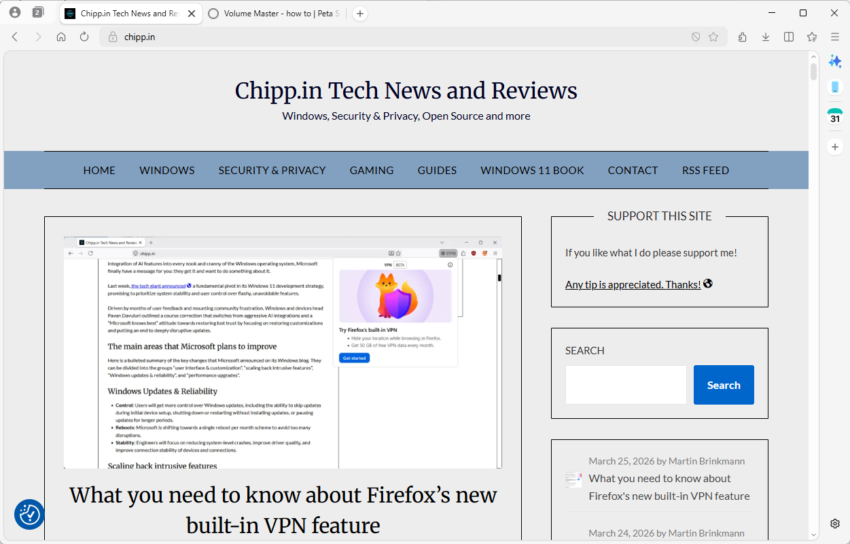Image resolution: width=850 pixels, height=544 pixels.
Task: Click the page vertical scrollbar thumb
Action: pos(814,72)
